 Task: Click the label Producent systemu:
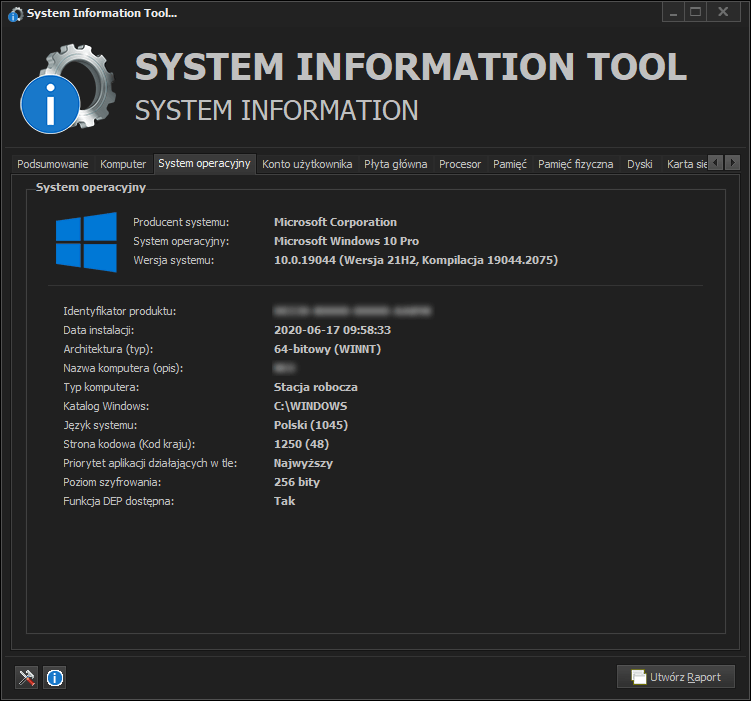click(x=181, y=222)
